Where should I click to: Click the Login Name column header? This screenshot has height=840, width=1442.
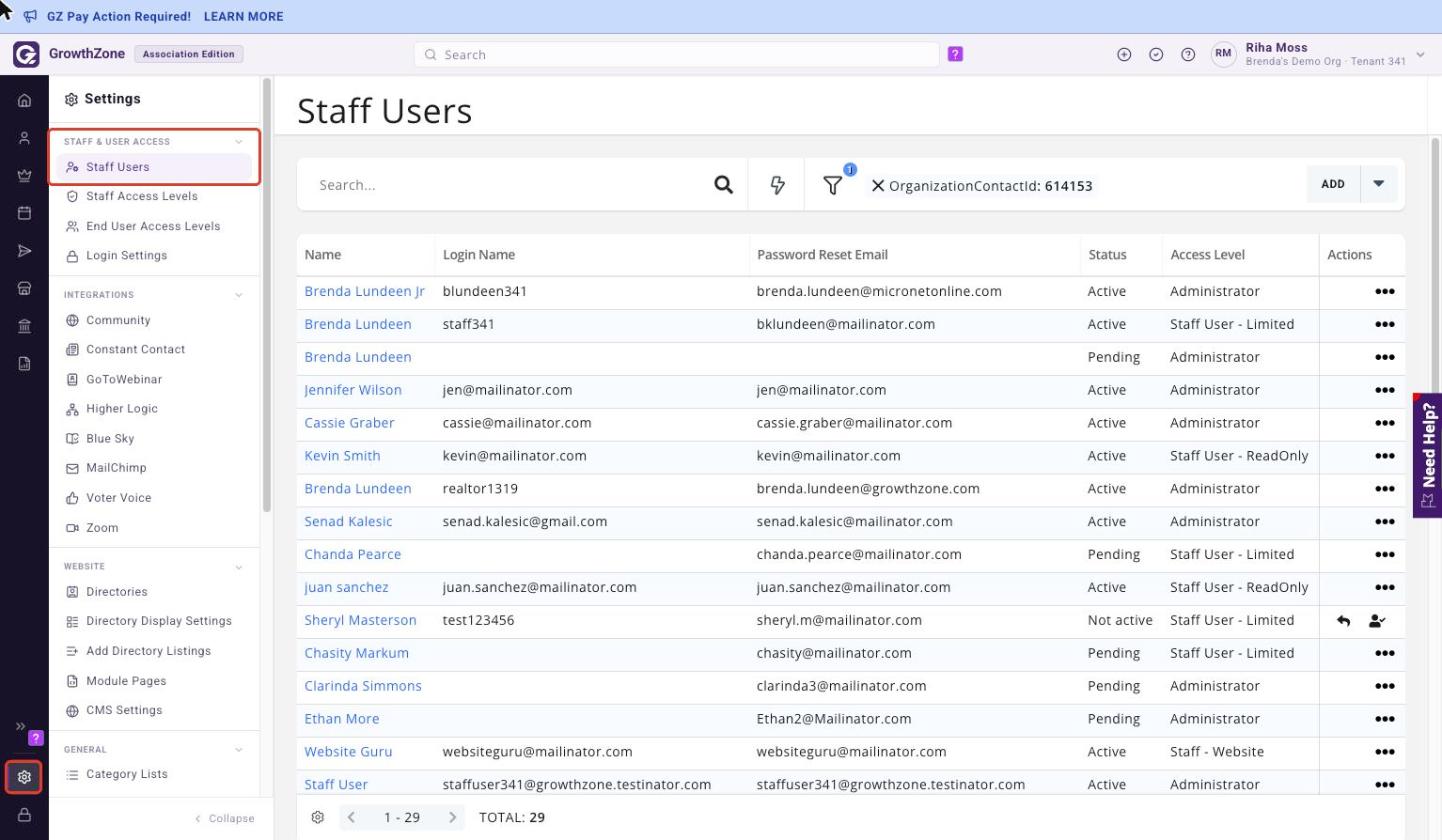point(479,255)
